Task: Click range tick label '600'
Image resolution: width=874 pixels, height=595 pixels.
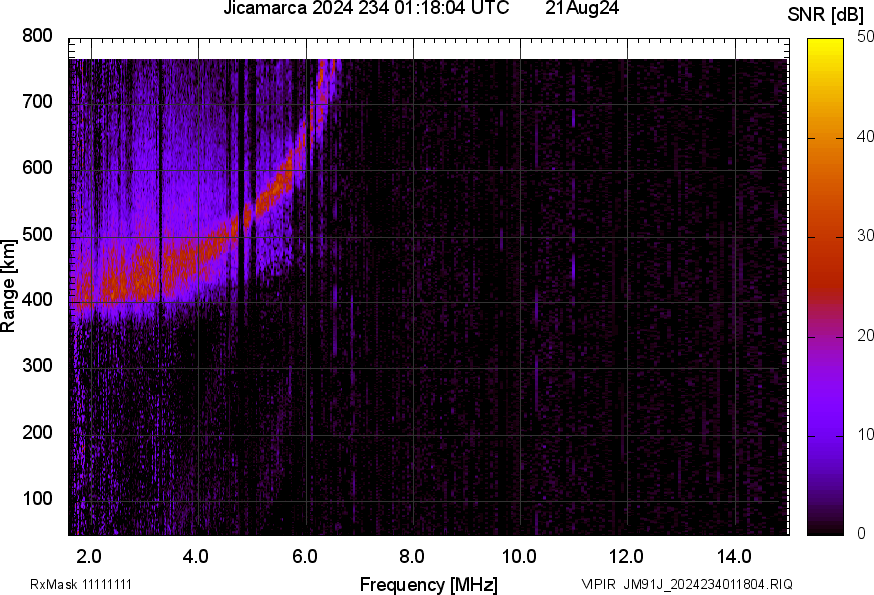Action: point(37,167)
